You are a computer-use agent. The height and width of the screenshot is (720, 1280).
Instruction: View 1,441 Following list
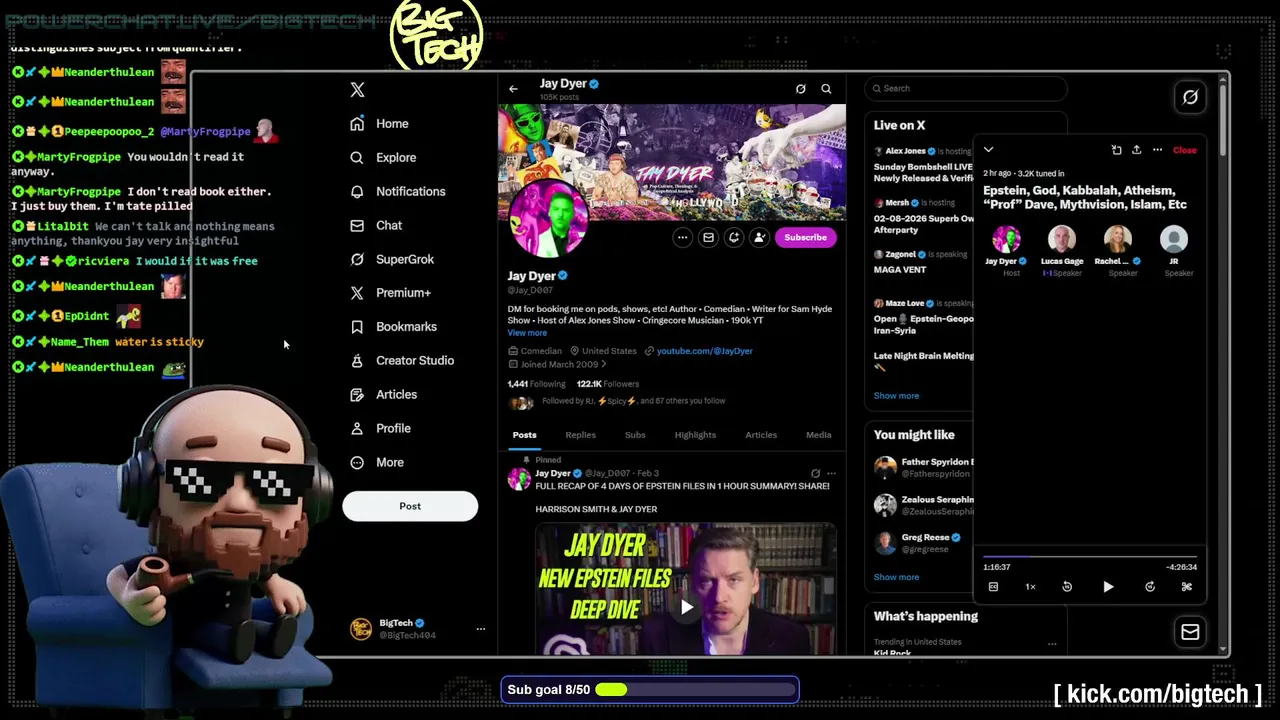click(x=536, y=384)
